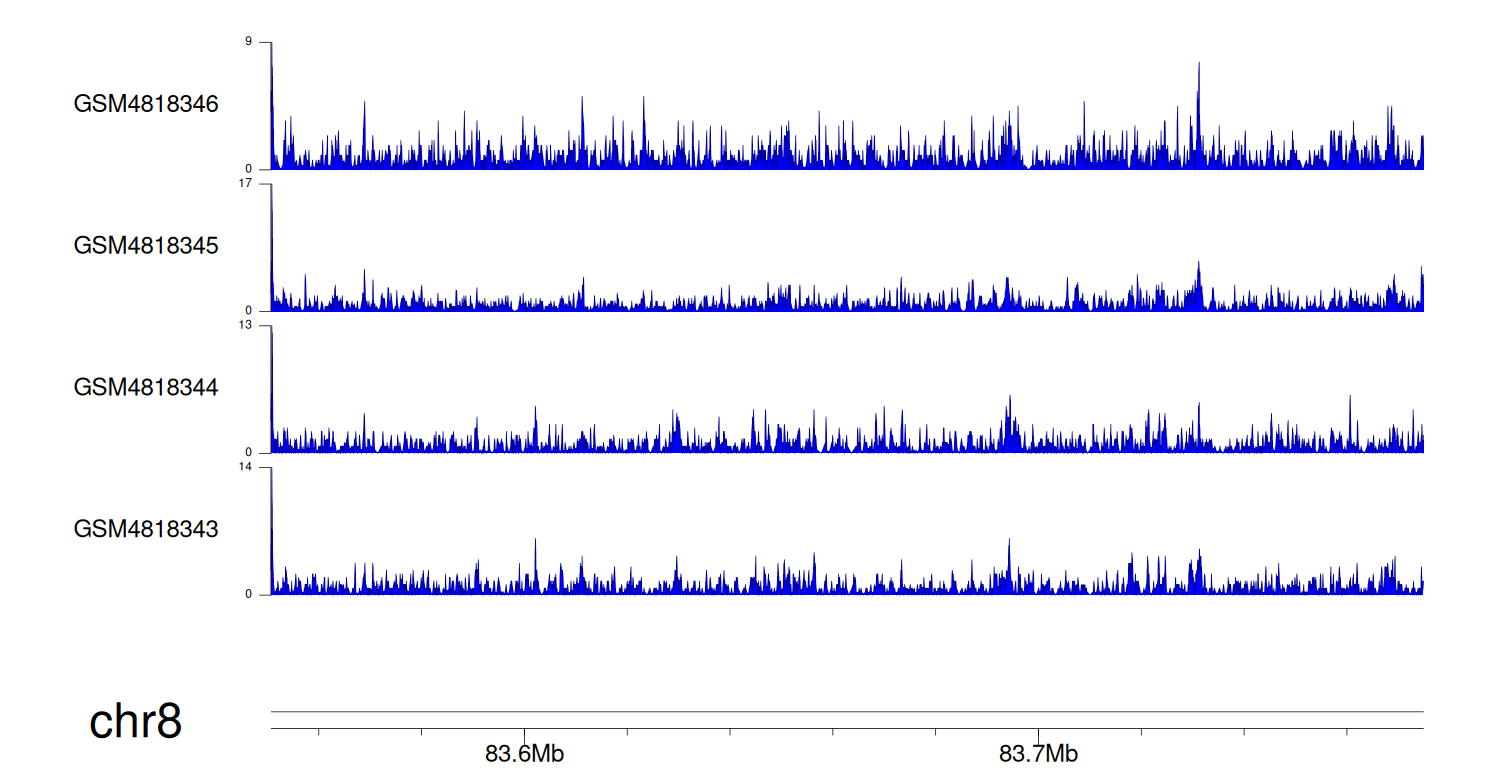Click the GSM4818346 track label
The image size is (1500, 780).
click(146, 104)
